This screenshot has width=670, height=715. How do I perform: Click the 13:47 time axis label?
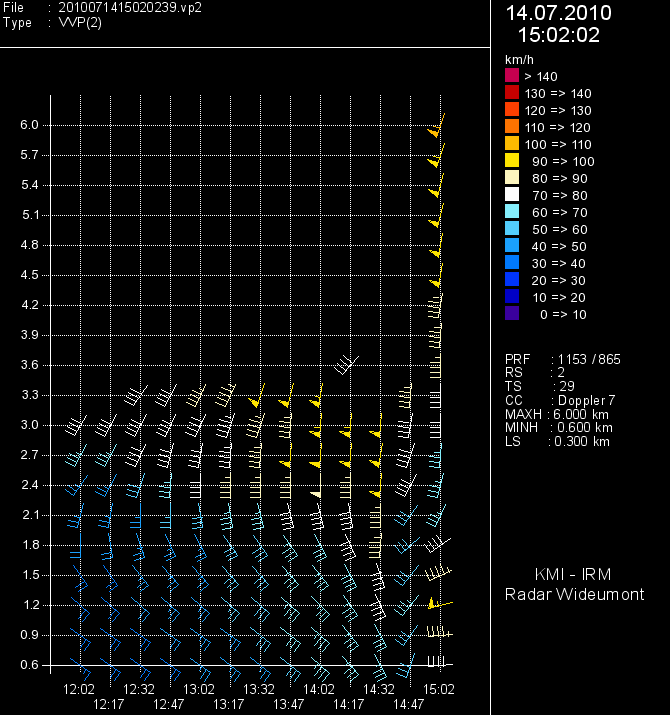288,704
